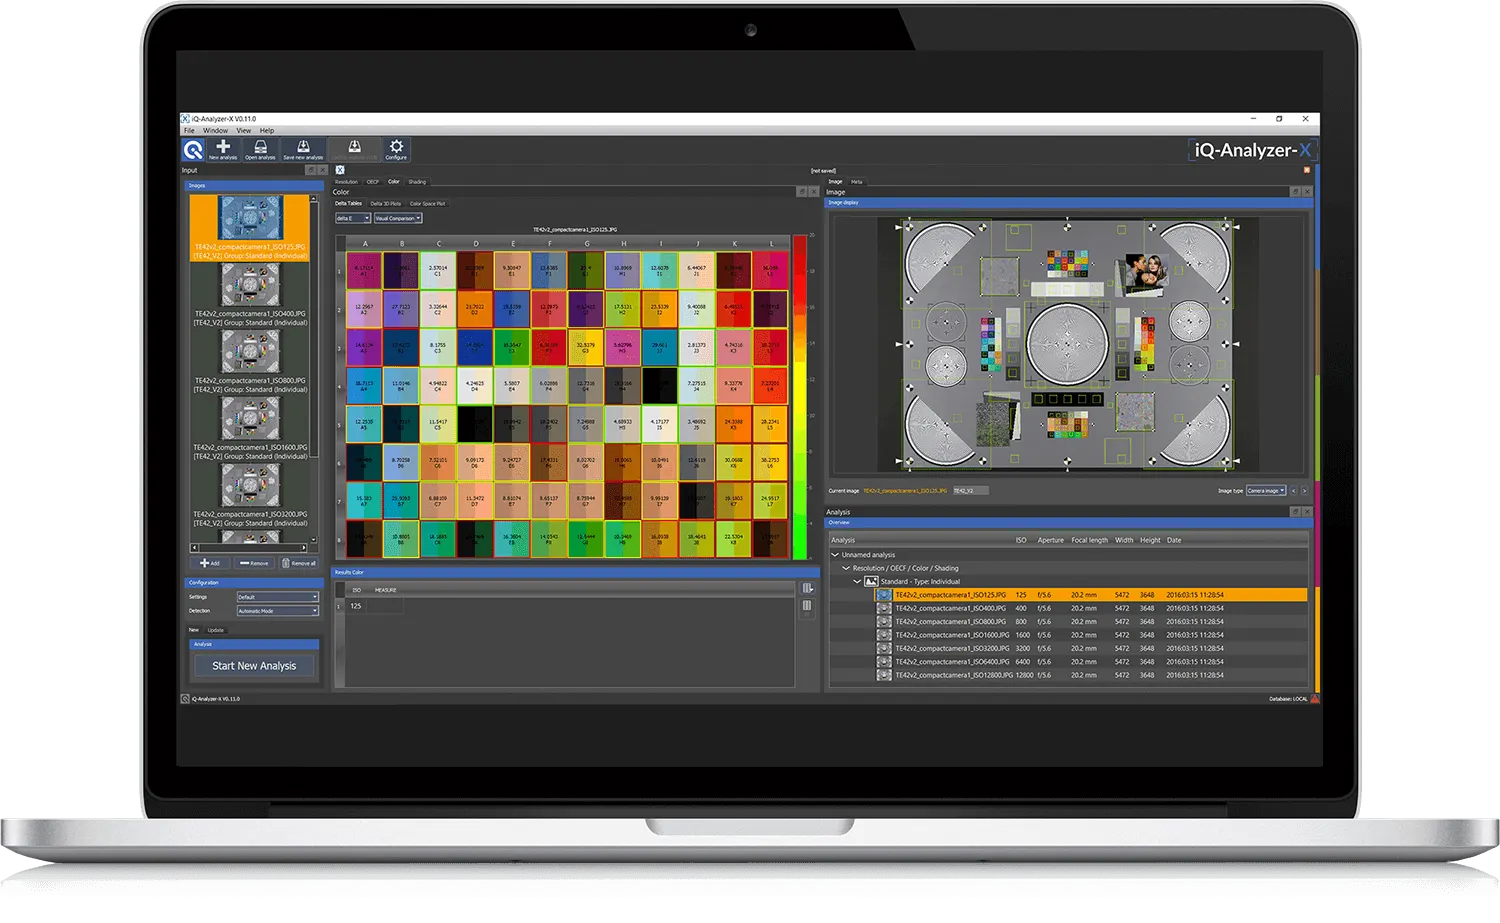Image resolution: width=1500 pixels, height=923 pixels.
Task: Switch to the OECF tab
Action: 373,182
